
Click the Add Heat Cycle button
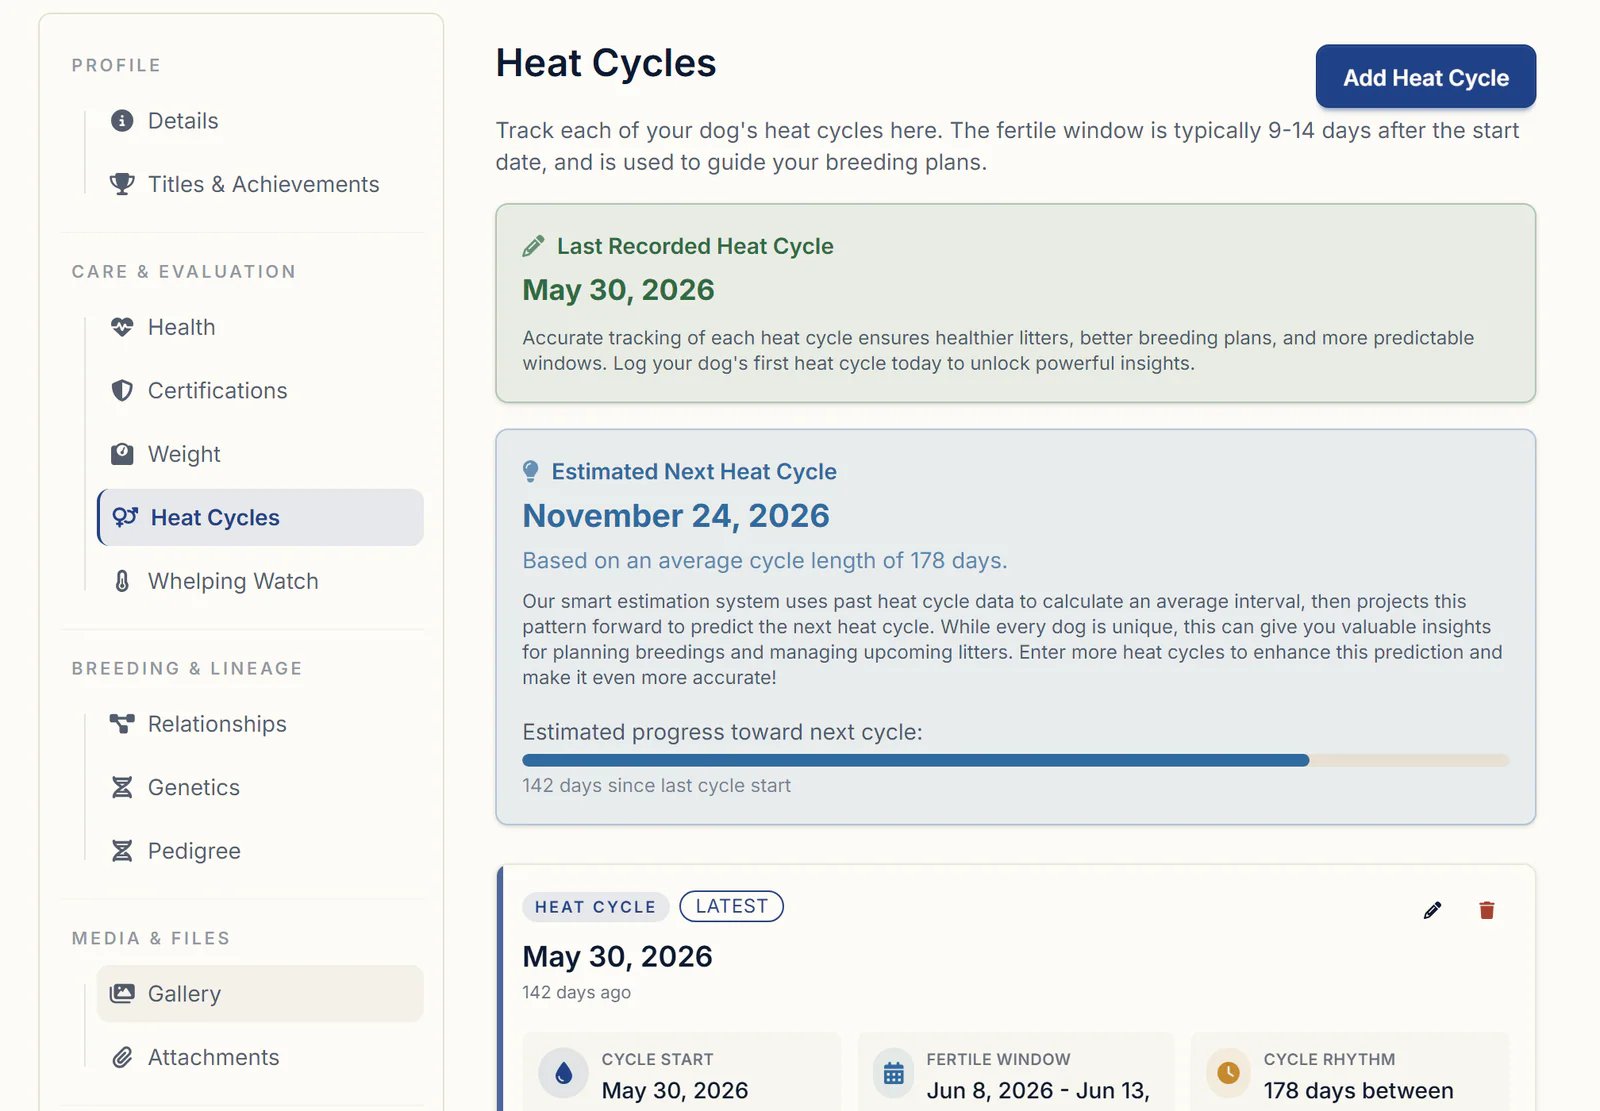[1425, 77]
